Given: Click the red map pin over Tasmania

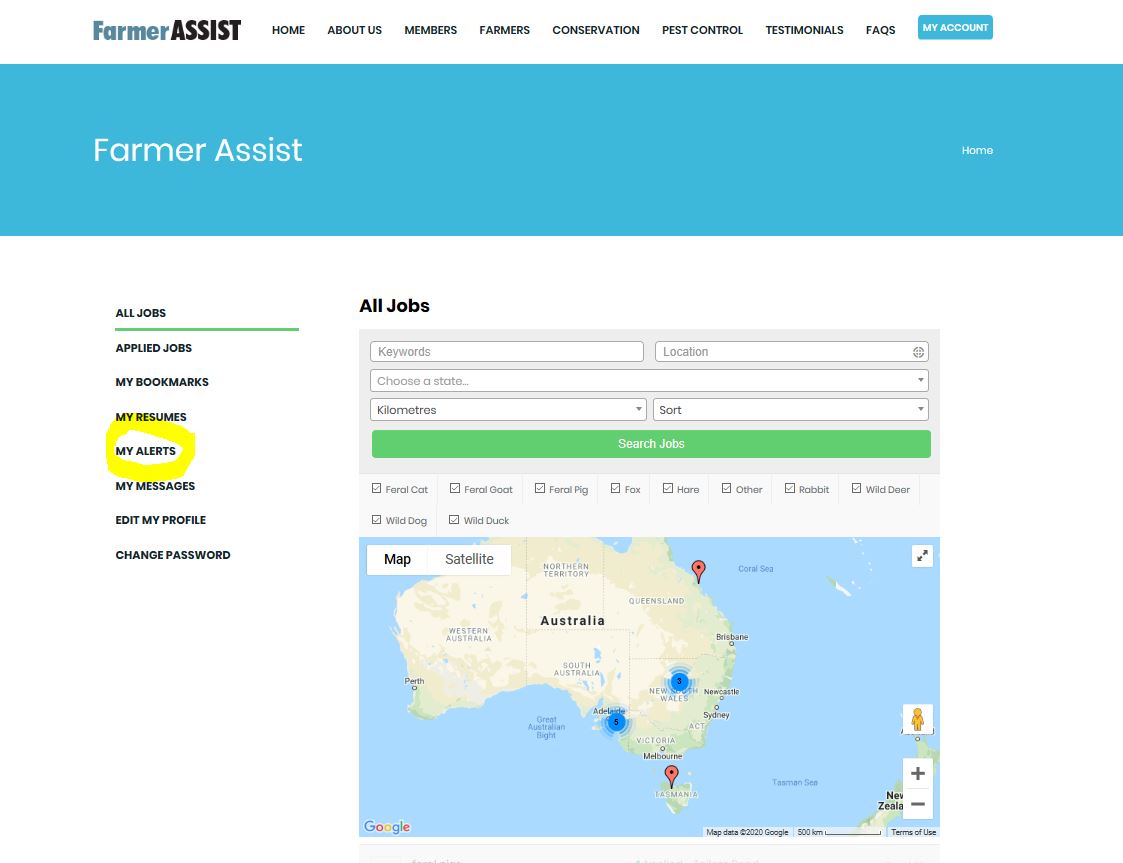Looking at the screenshot, I should pyautogui.click(x=671, y=776).
